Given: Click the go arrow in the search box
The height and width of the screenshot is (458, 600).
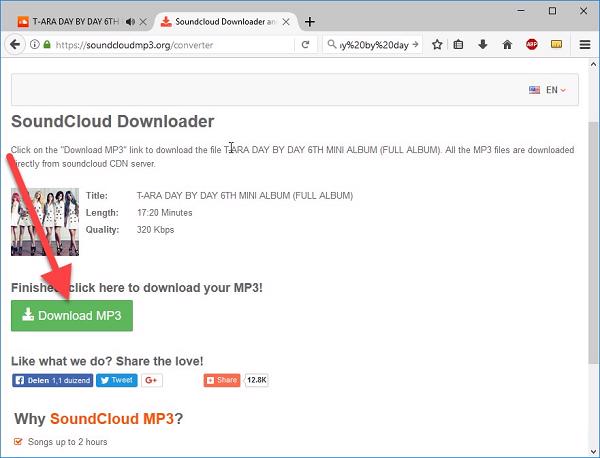Looking at the screenshot, I should 416,44.
